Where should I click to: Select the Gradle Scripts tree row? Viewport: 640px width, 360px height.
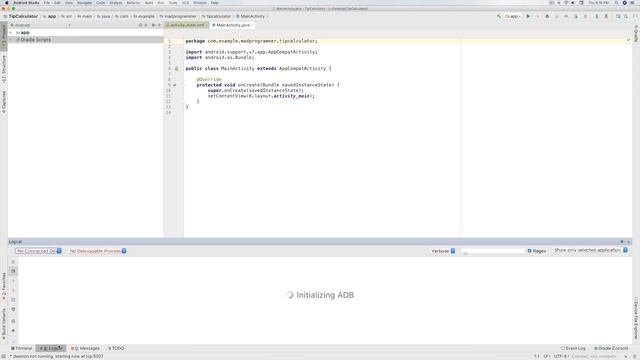pyautogui.click(x=86, y=40)
